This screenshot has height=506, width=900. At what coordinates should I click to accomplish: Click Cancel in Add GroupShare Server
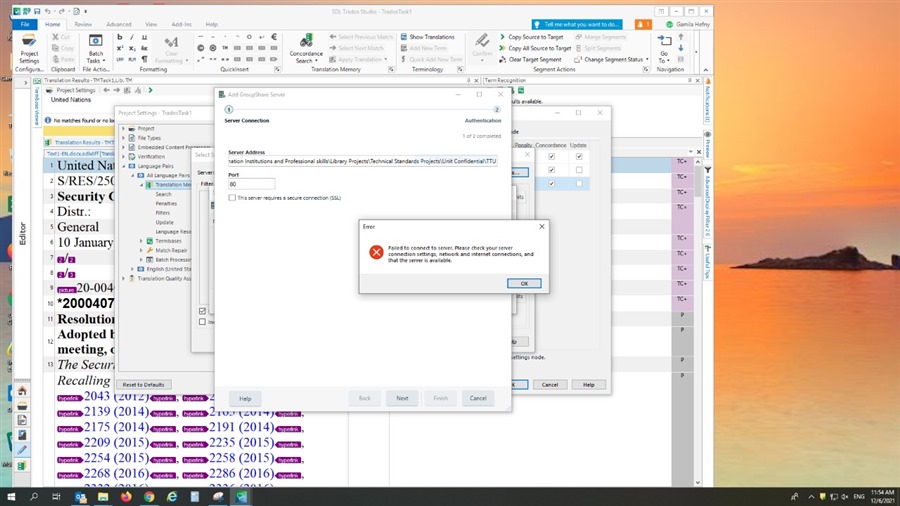point(478,398)
